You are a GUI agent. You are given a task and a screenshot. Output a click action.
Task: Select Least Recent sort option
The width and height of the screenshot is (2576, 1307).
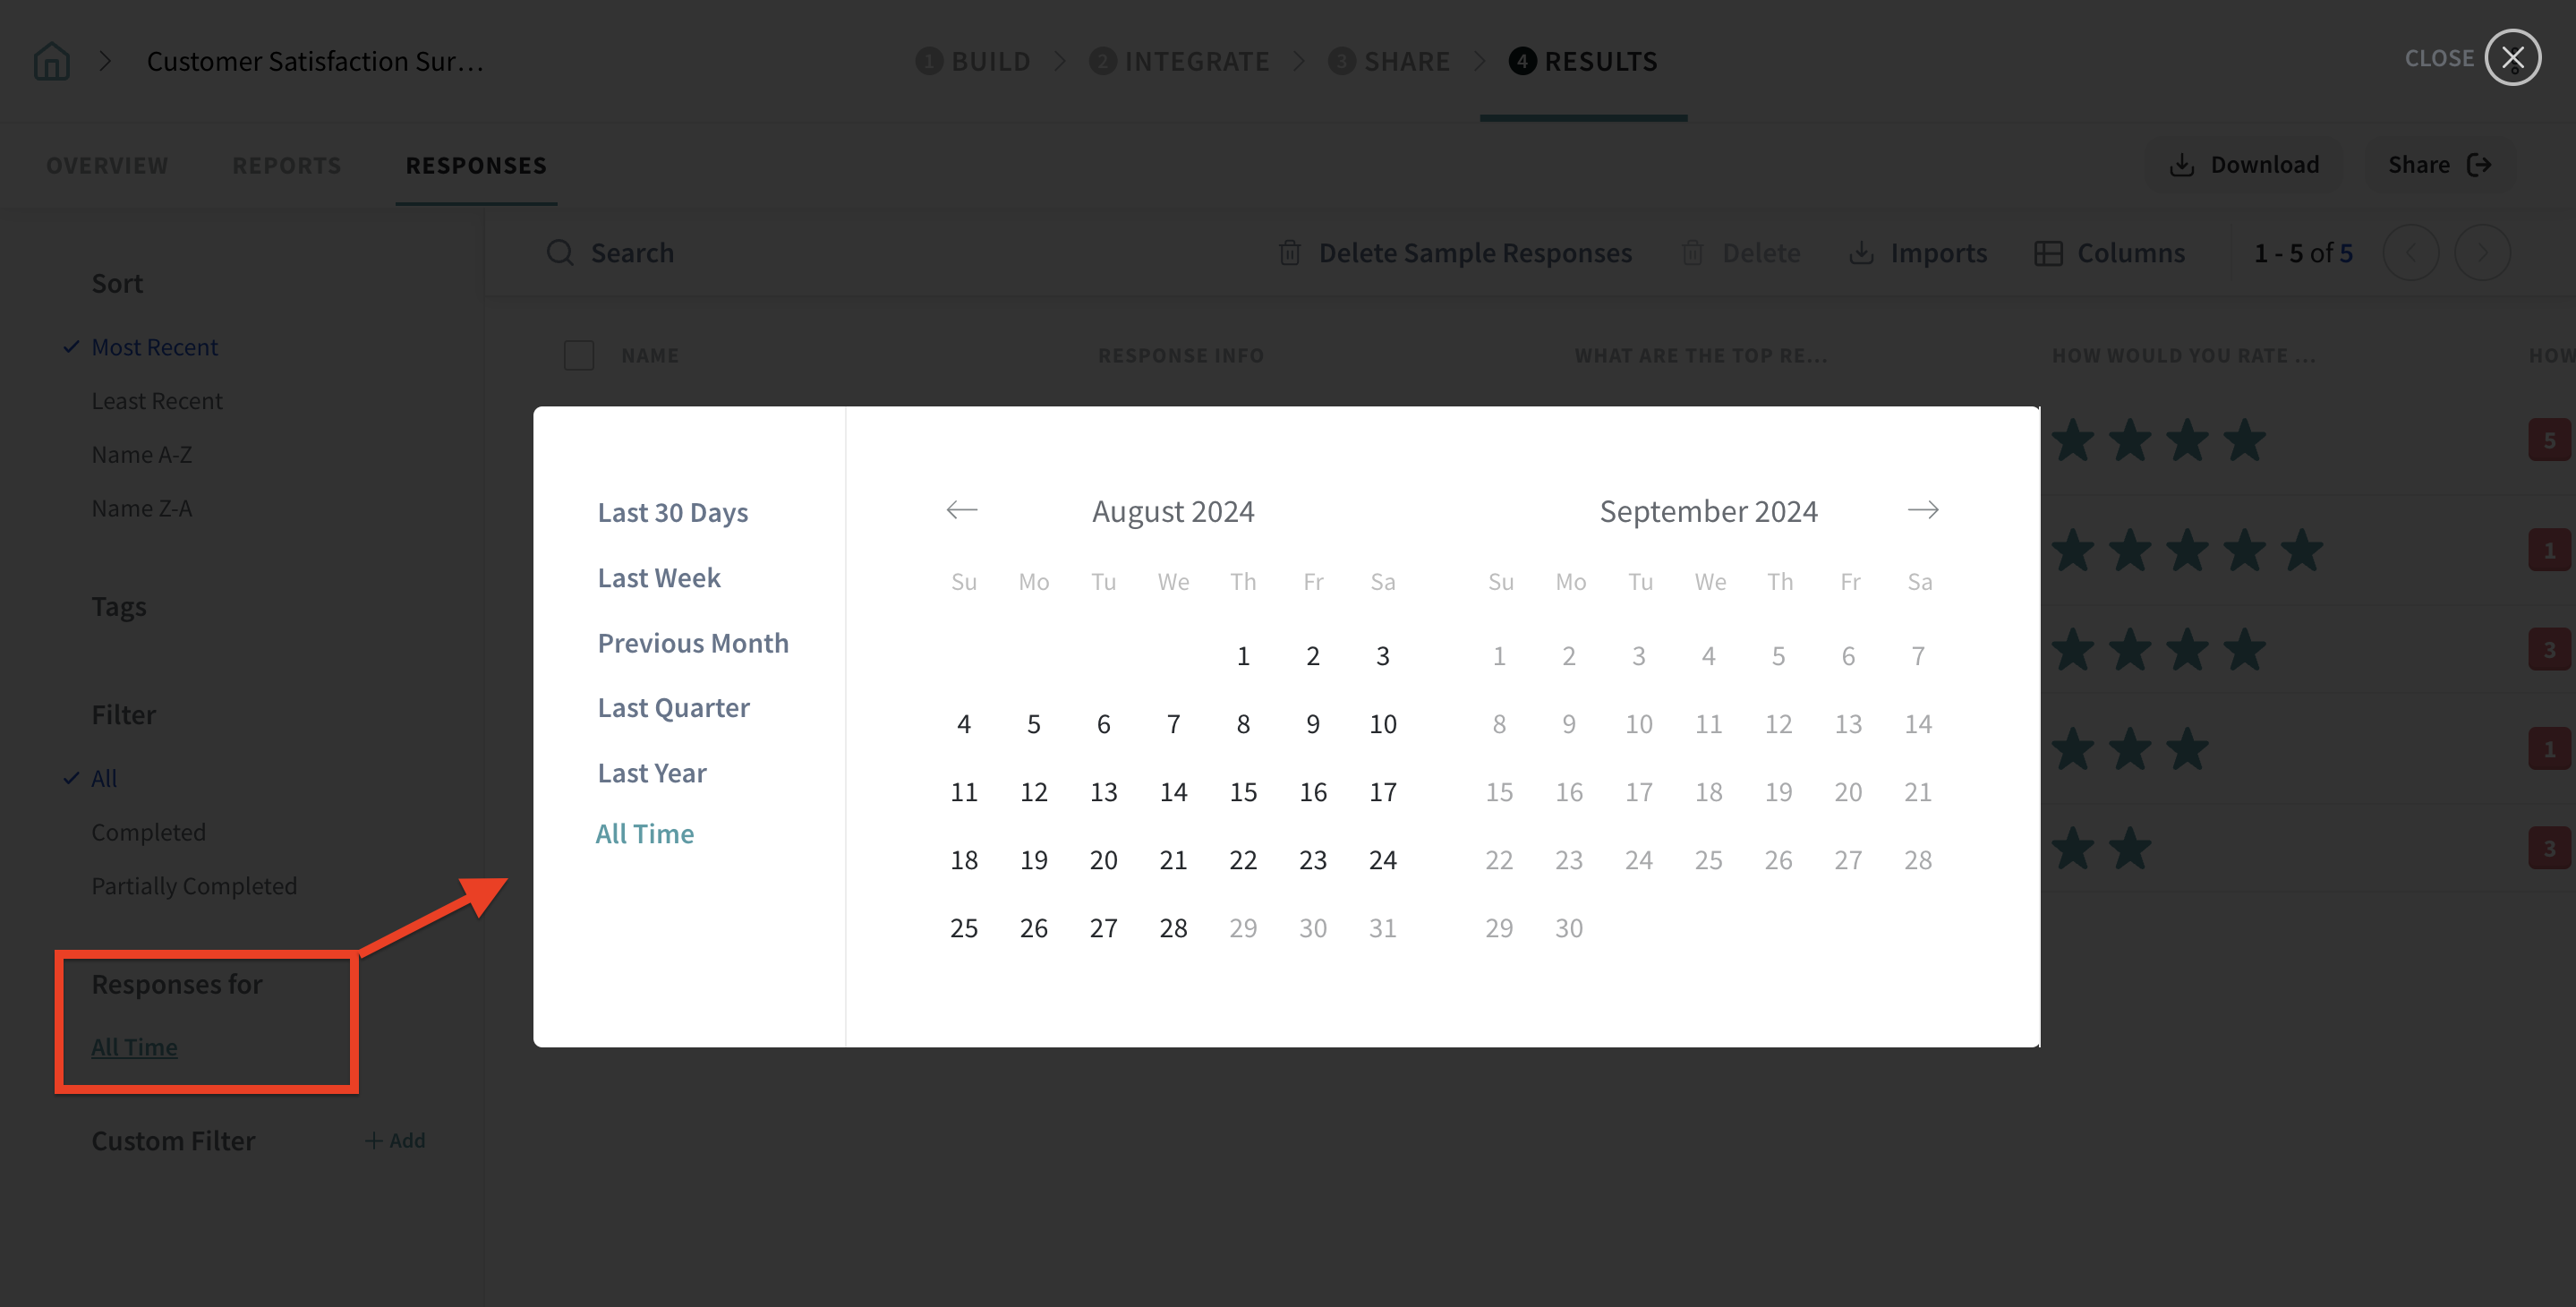(157, 400)
